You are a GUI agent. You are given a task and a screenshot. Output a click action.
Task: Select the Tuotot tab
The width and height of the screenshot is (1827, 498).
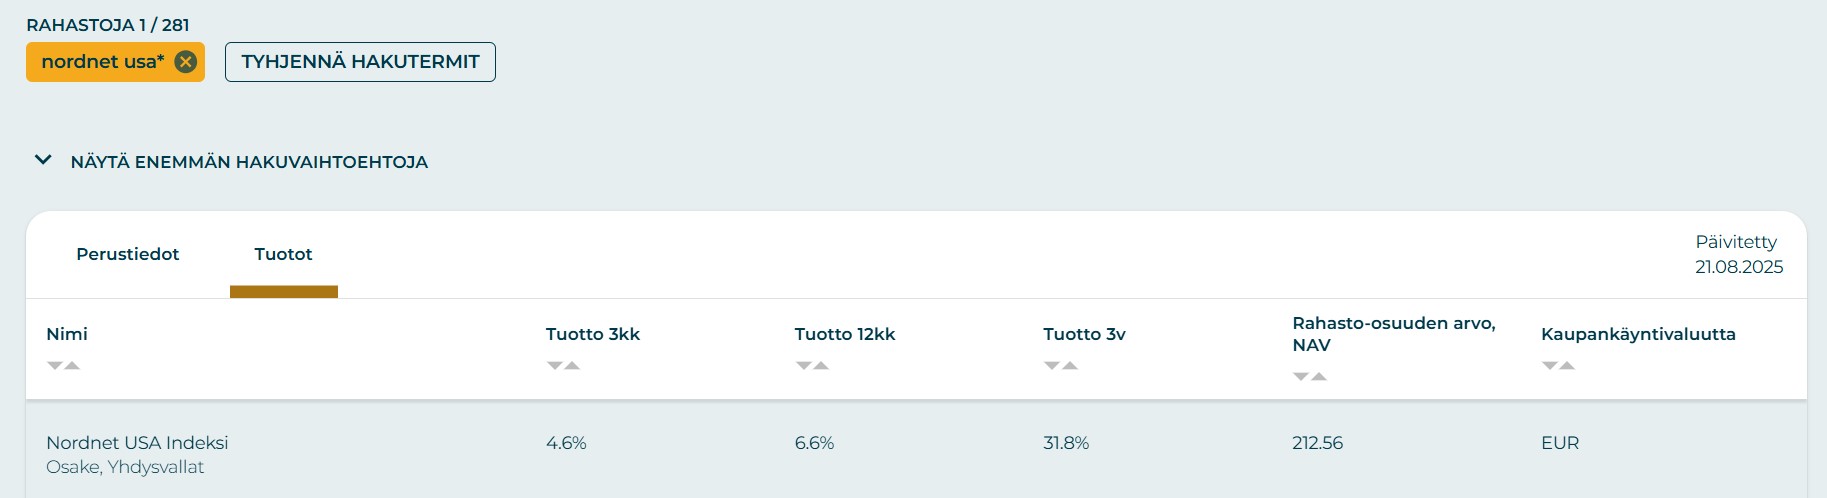click(283, 254)
